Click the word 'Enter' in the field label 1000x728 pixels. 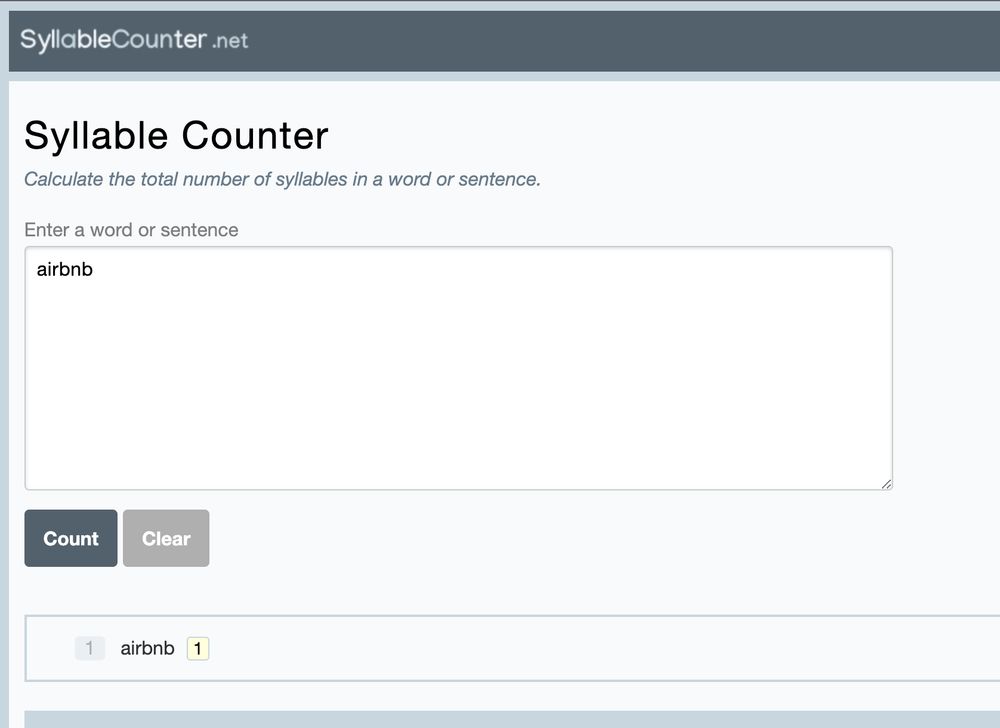click(x=47, y=229)
